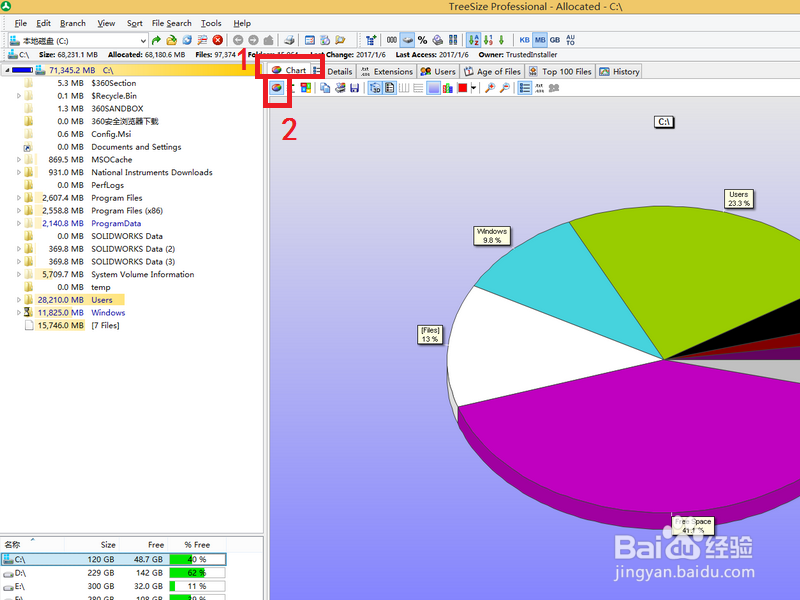This screenshot has width=800, height=600.
Task: Click the expand tree icon with plus
Action: [x=371, y=40]
